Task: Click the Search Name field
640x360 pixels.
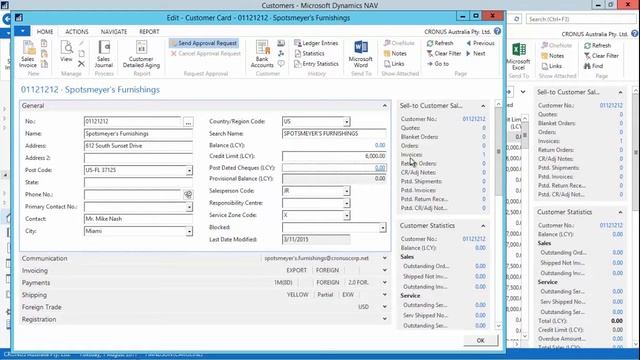Action: click(x=334, y=133)
